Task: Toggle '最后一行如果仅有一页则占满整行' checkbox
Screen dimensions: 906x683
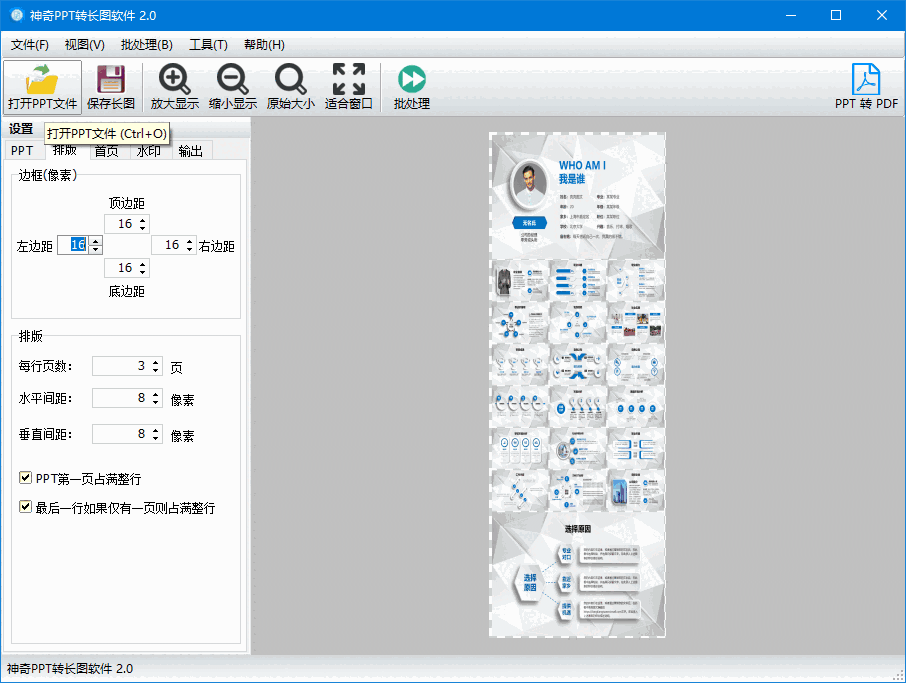Action: [x=26, y=508]
